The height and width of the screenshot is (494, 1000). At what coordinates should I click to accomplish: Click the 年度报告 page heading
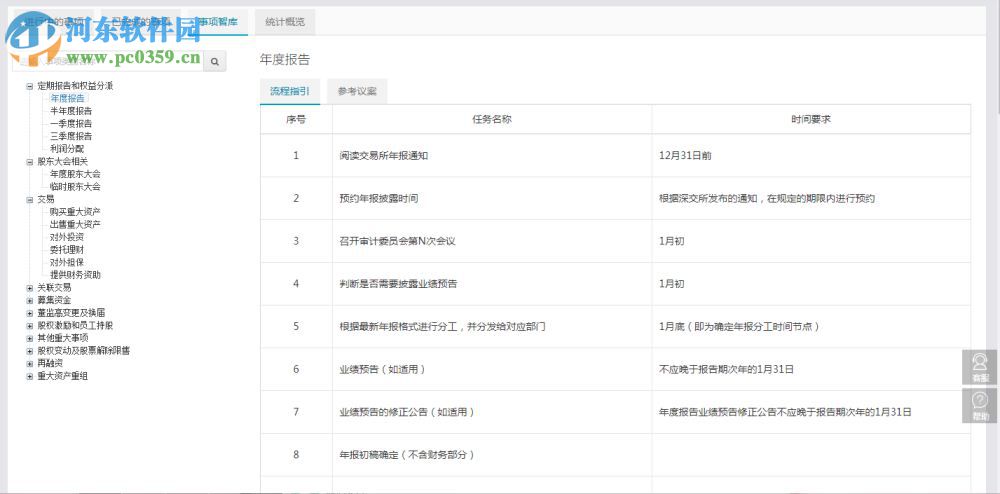point(284,60)
